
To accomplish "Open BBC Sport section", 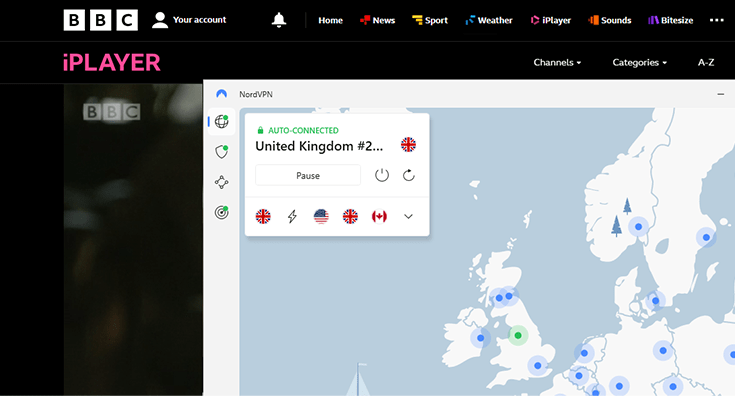I will coord(430,20).
